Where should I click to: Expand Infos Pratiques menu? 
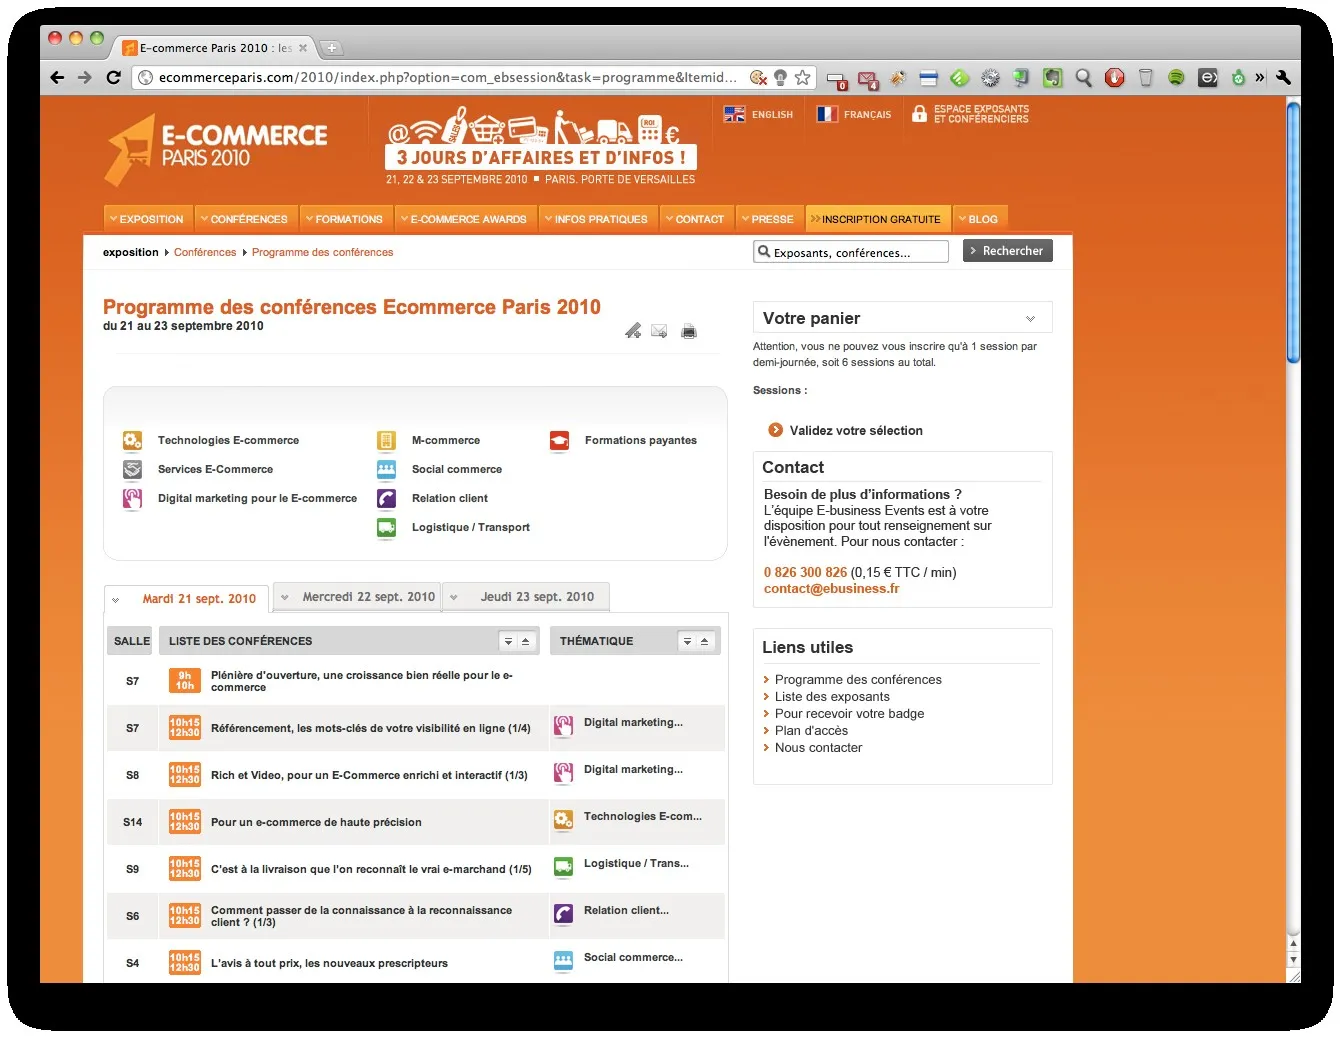click(x=597, y=219)
